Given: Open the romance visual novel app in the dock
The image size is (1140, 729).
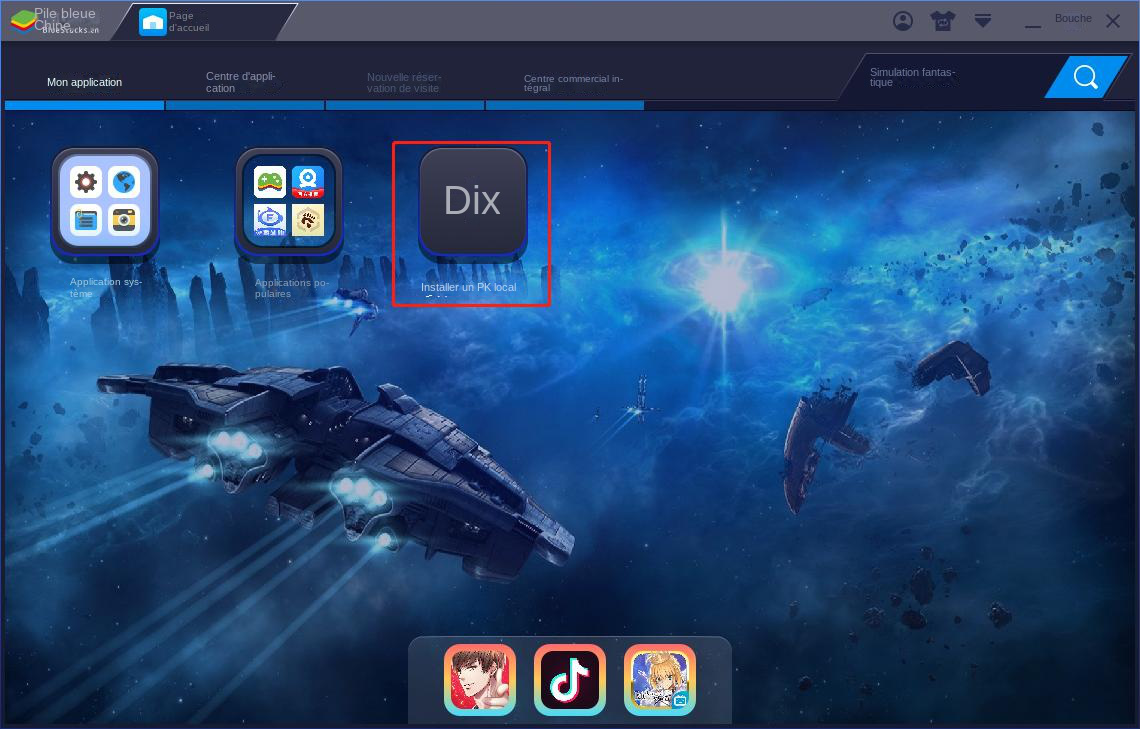Looking at the screenshot, I should click(480, 679).
